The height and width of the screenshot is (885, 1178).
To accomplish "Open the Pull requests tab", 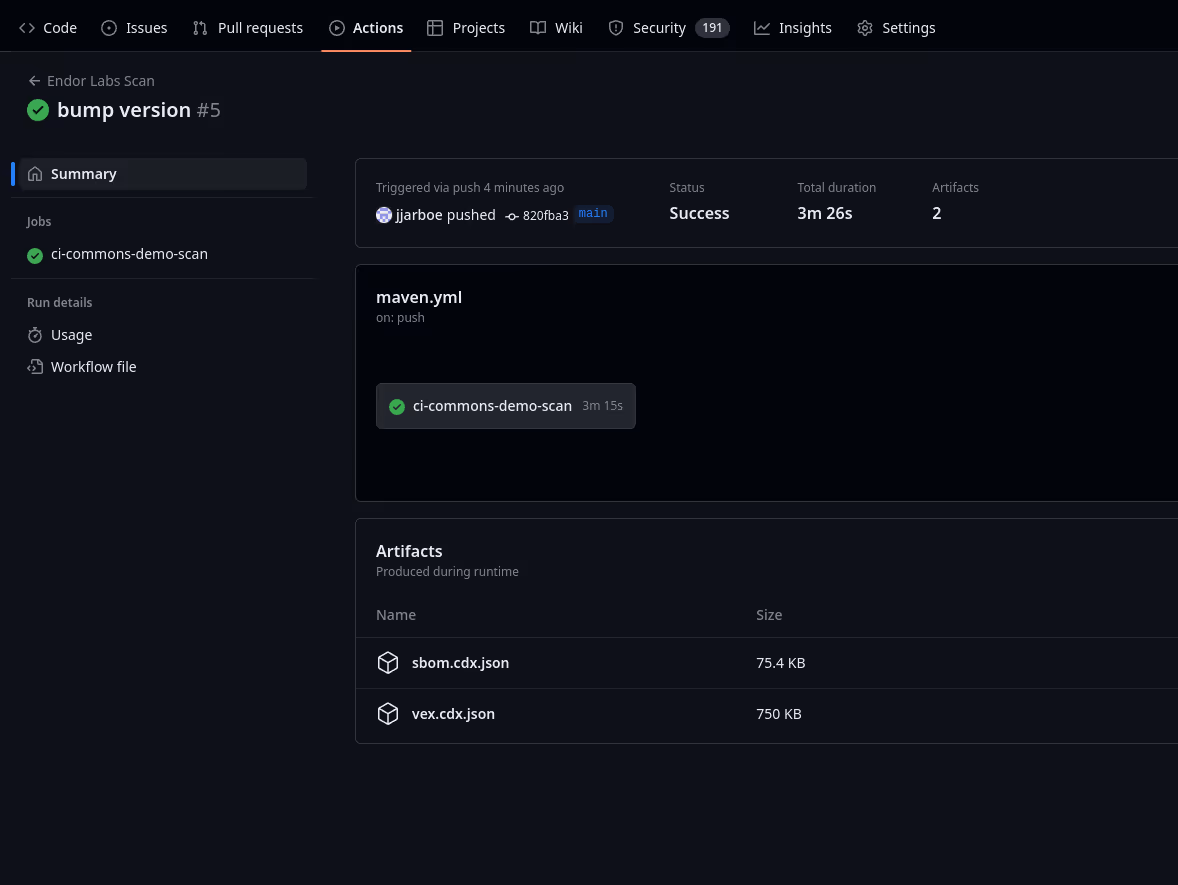I will pyautogui.click(x=248, y=28).
